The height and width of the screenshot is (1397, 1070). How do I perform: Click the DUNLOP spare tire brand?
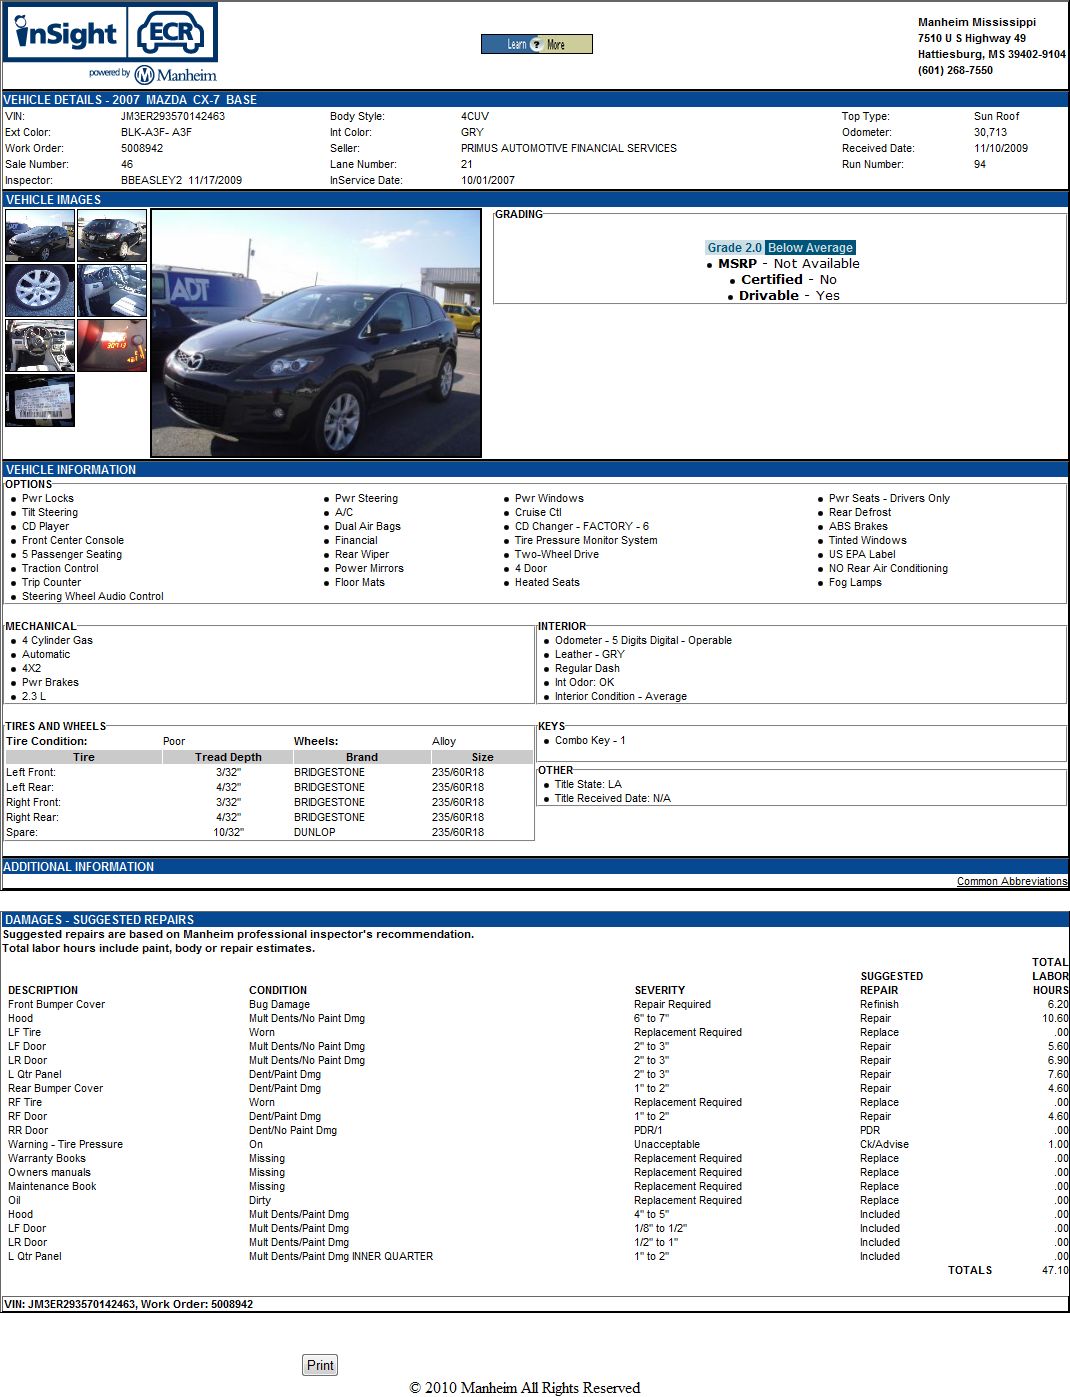(315, 832)
